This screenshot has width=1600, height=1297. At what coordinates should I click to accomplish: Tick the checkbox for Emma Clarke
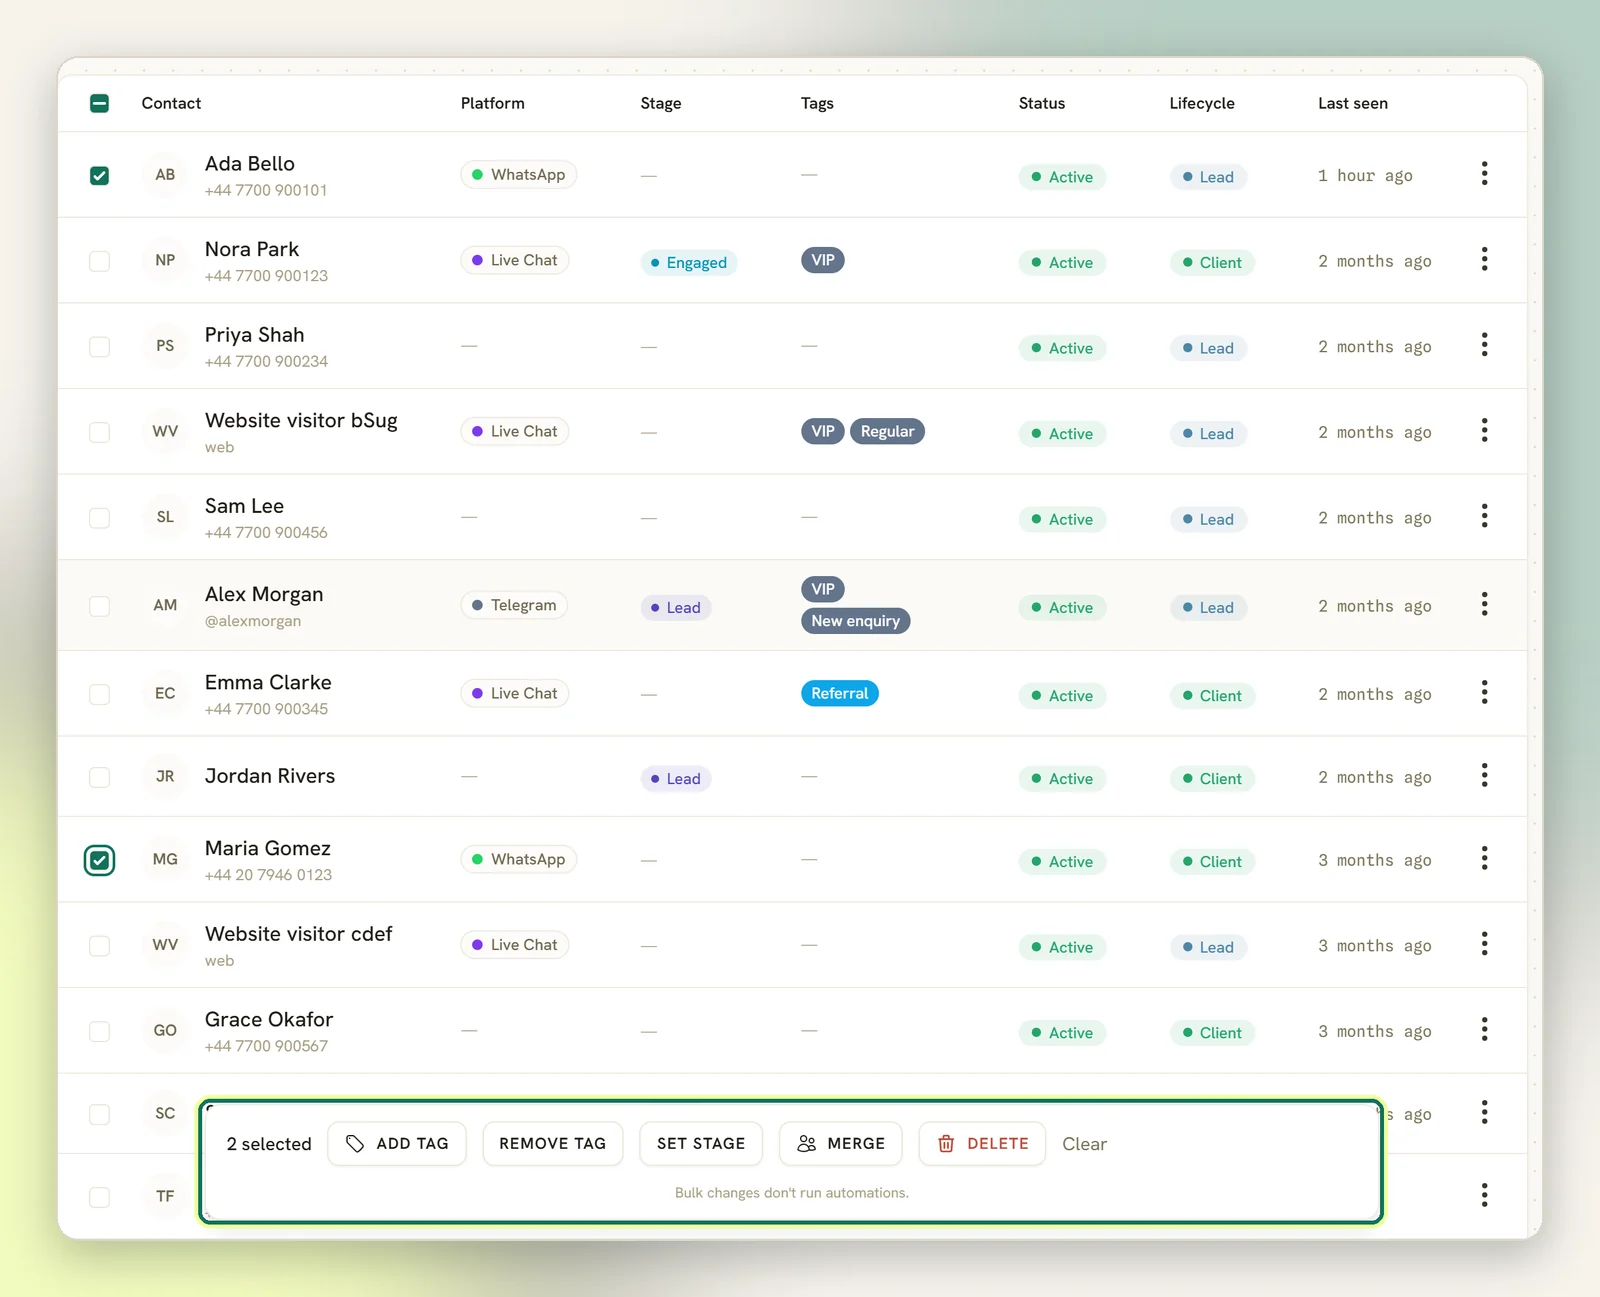(99, 694)
